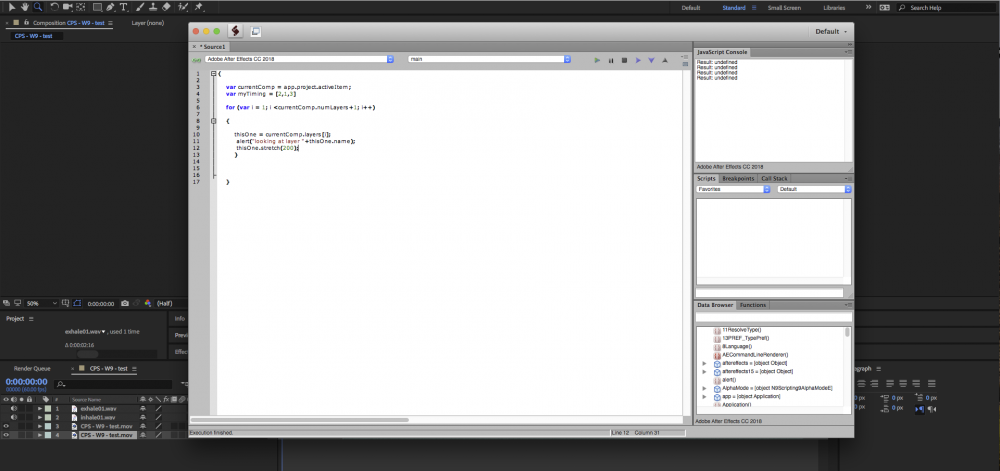Click the label color swatch of layer 1
The image size is (1000, 471).
tap(47, 409)
